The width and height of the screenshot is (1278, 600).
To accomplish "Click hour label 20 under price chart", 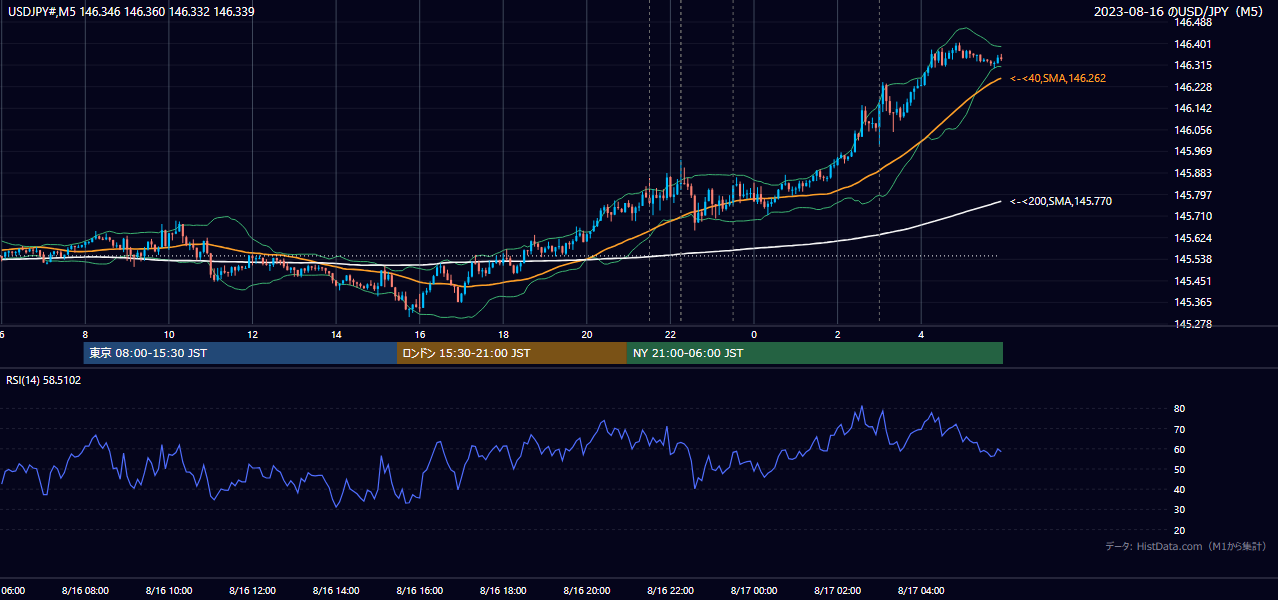I will (x=587, y=334).
